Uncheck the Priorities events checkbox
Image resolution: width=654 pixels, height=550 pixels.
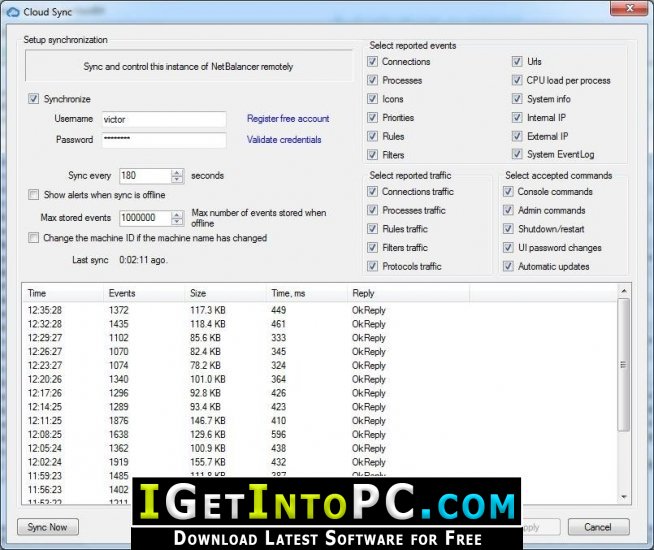pyautogui.click(x=372, y=118)
